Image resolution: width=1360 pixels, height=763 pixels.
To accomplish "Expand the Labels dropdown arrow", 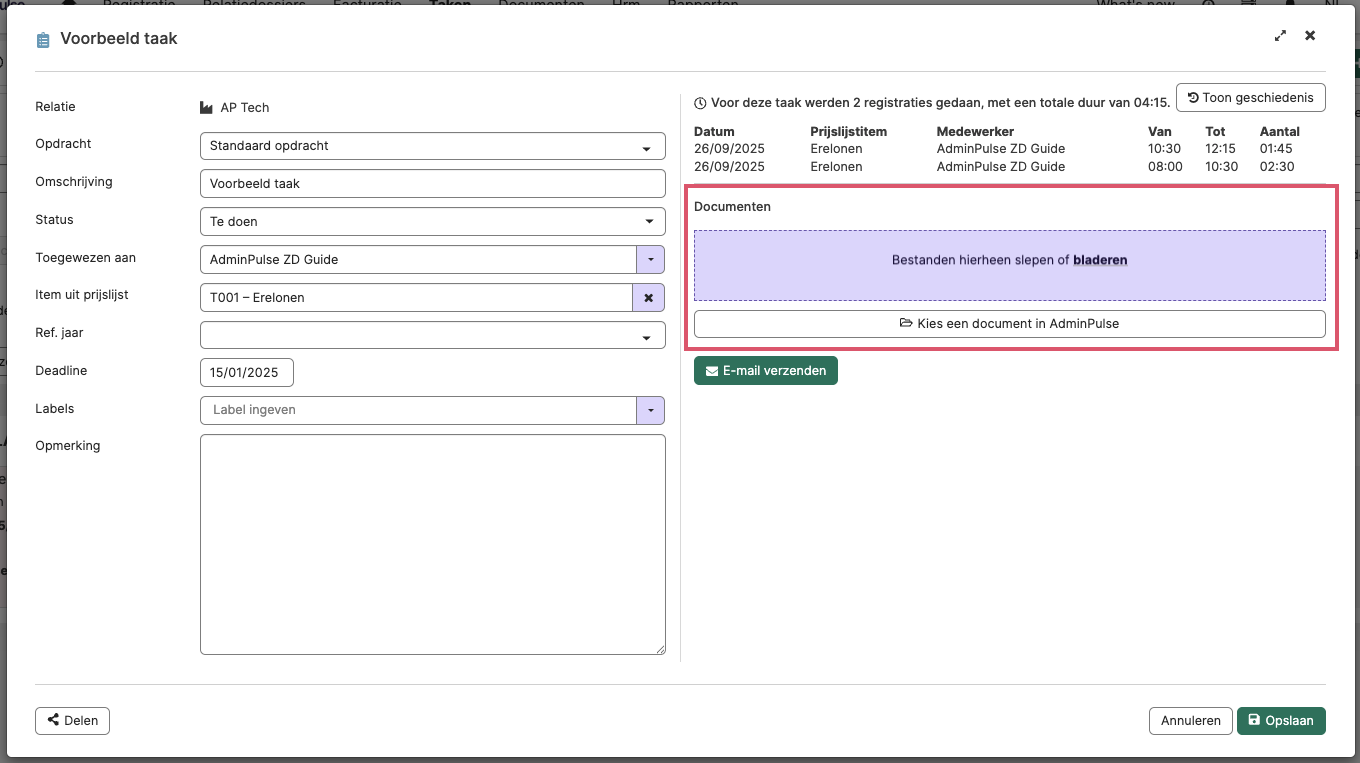I will tap(650, 410).
